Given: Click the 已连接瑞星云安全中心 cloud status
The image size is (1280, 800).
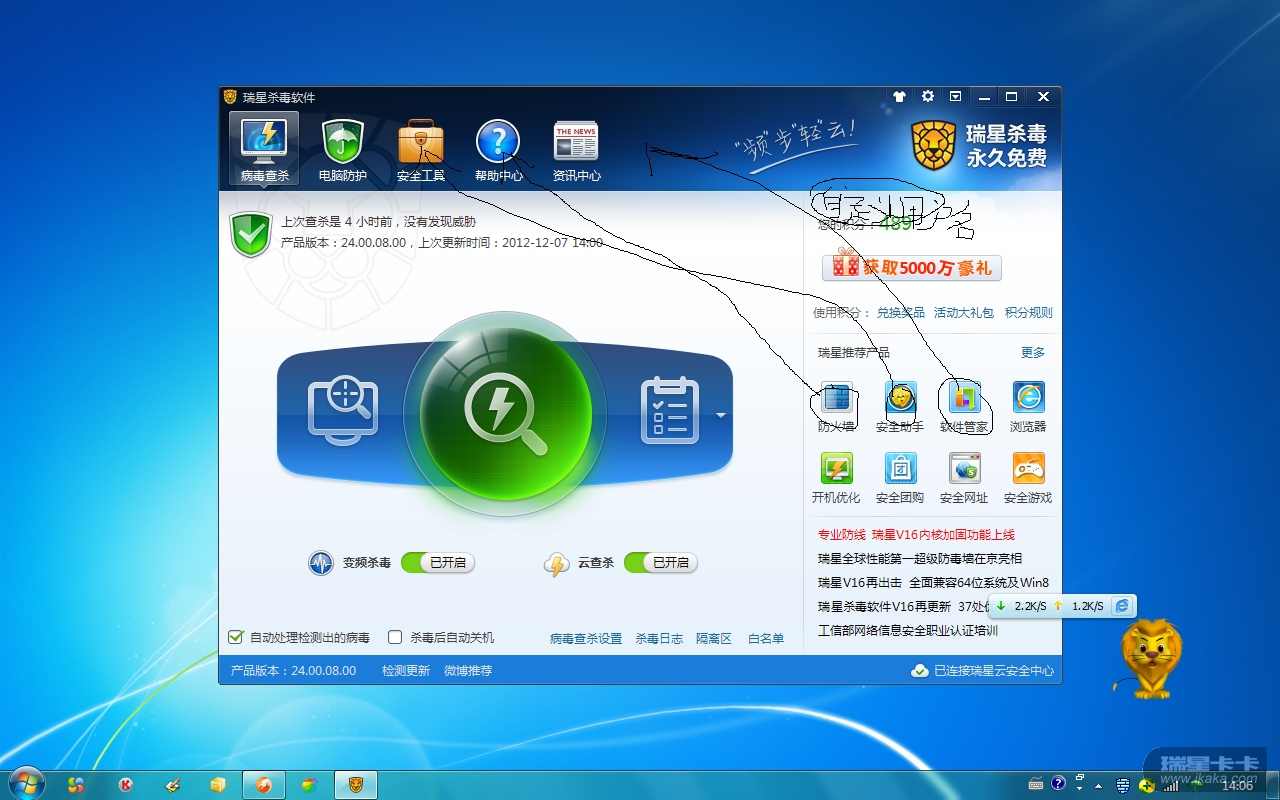Looking at the screenshot, I should tap(983, 671).
